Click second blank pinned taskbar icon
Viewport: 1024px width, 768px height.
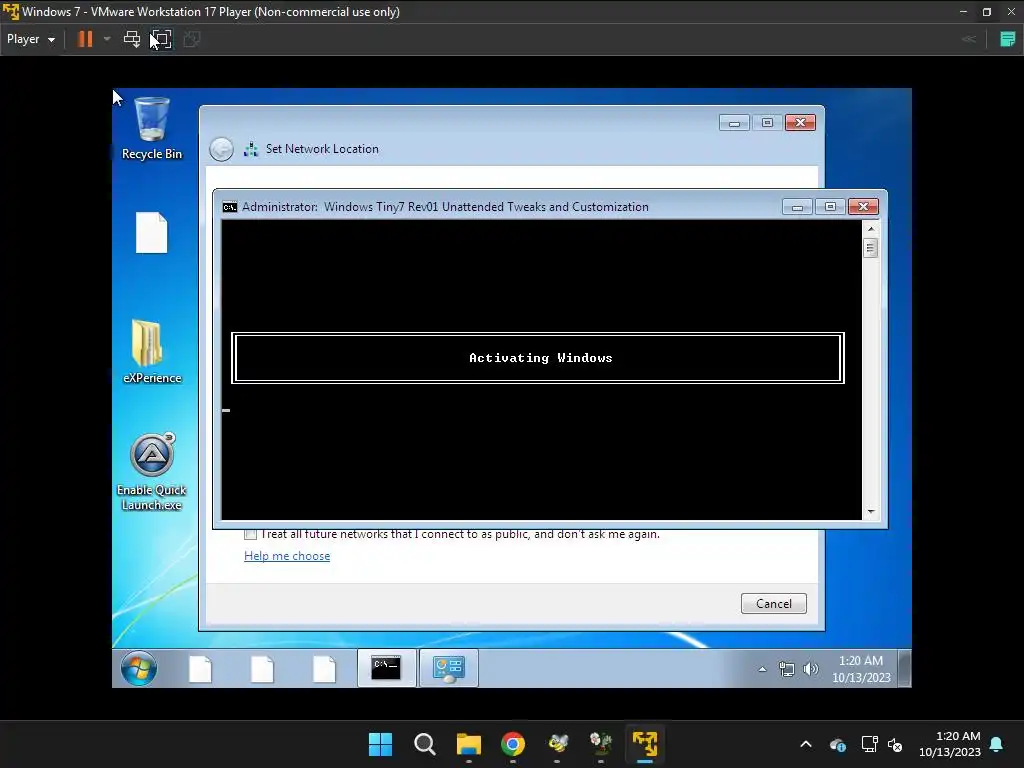263,669
